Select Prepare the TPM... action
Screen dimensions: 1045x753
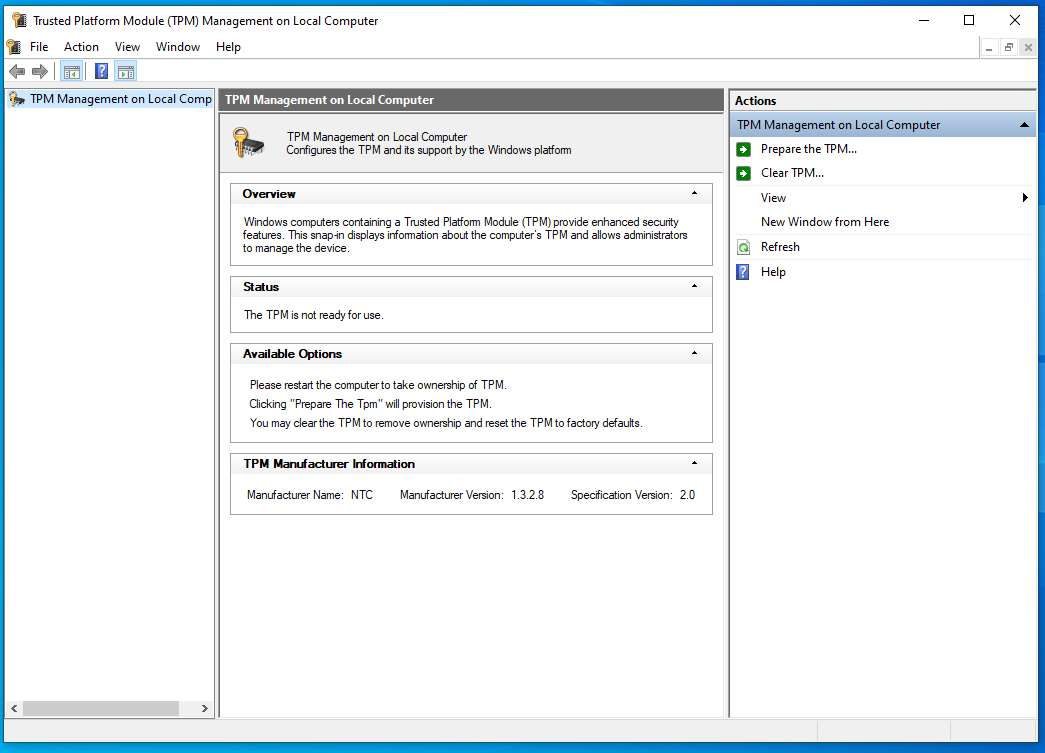point(808,149)
